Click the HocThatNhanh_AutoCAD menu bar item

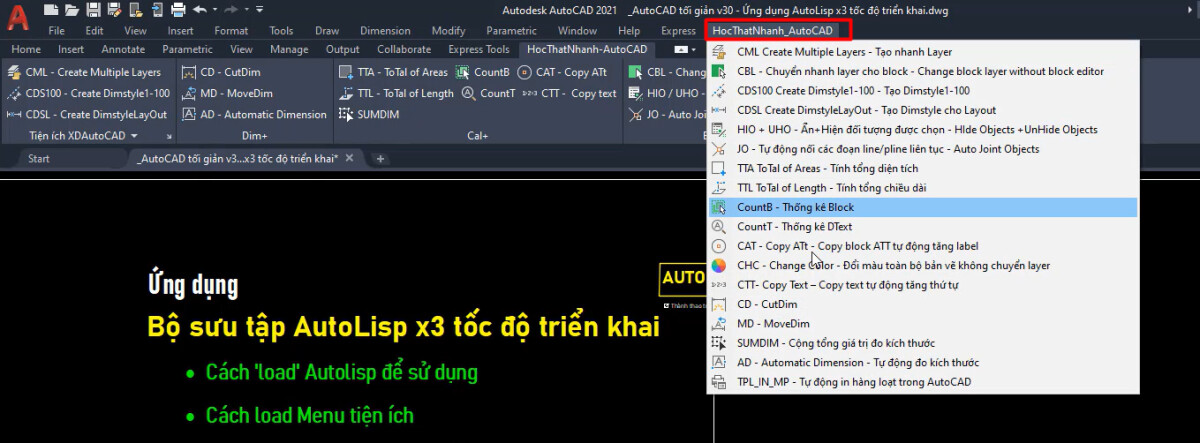[x=772, y=30]
